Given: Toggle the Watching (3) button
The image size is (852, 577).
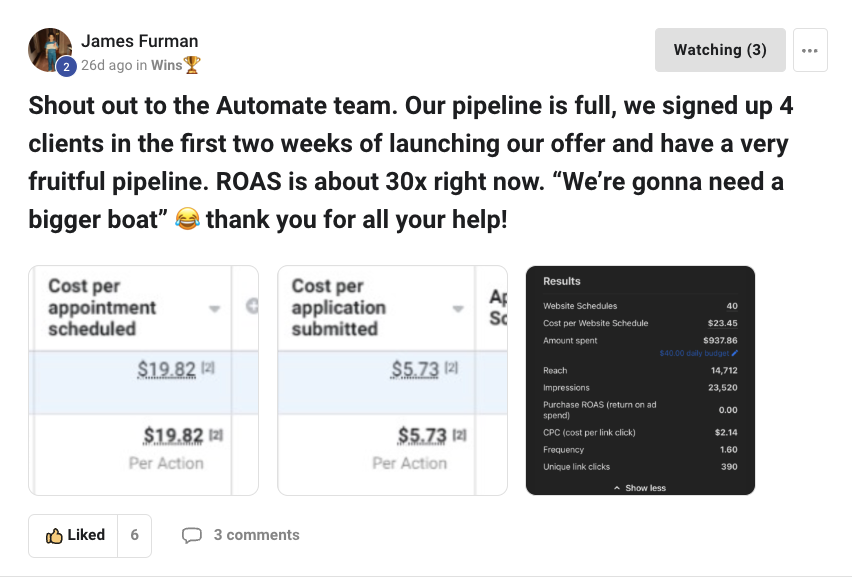Looking at the screenshot, I should point(720,50).
